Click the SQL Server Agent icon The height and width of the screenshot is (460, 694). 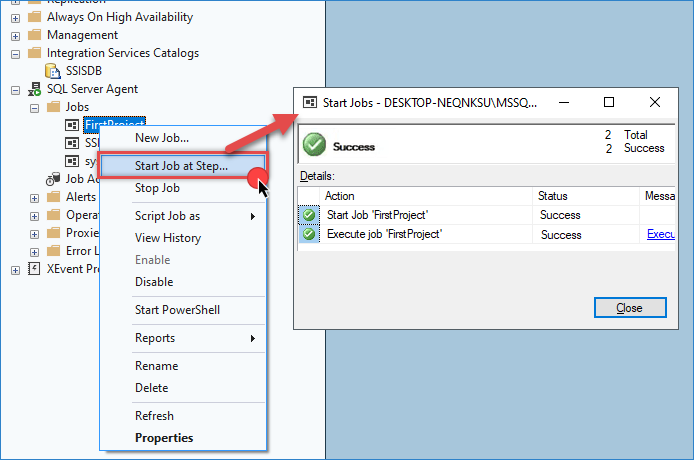coord(35,89)
